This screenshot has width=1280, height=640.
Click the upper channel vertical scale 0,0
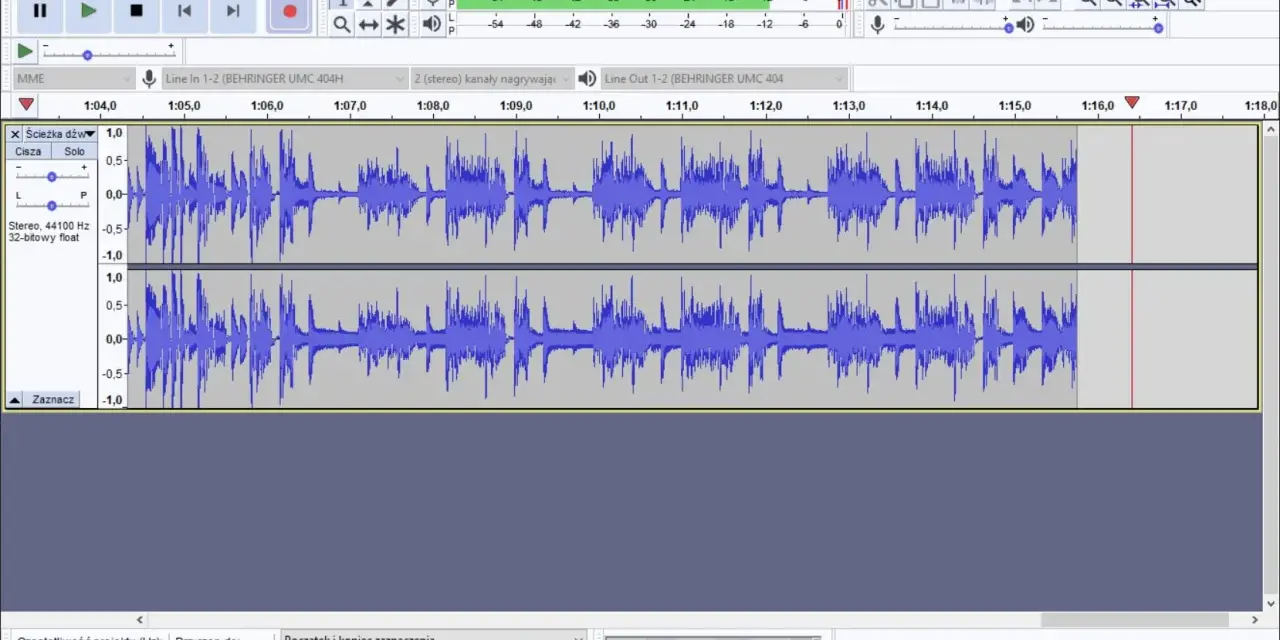(114, 194)
